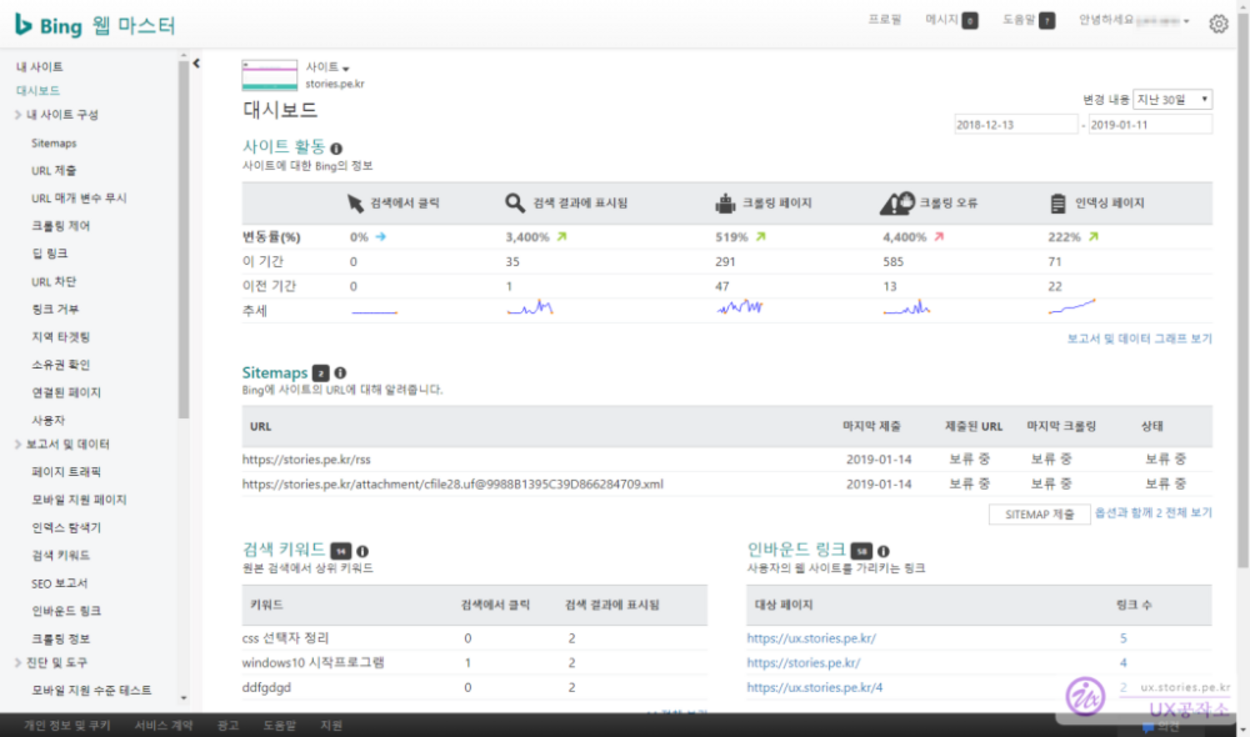Click the SITEMAP 제출 button
Viewport: 1250px width, 737px height.
pyautogui.click(x=1039, y=514)
